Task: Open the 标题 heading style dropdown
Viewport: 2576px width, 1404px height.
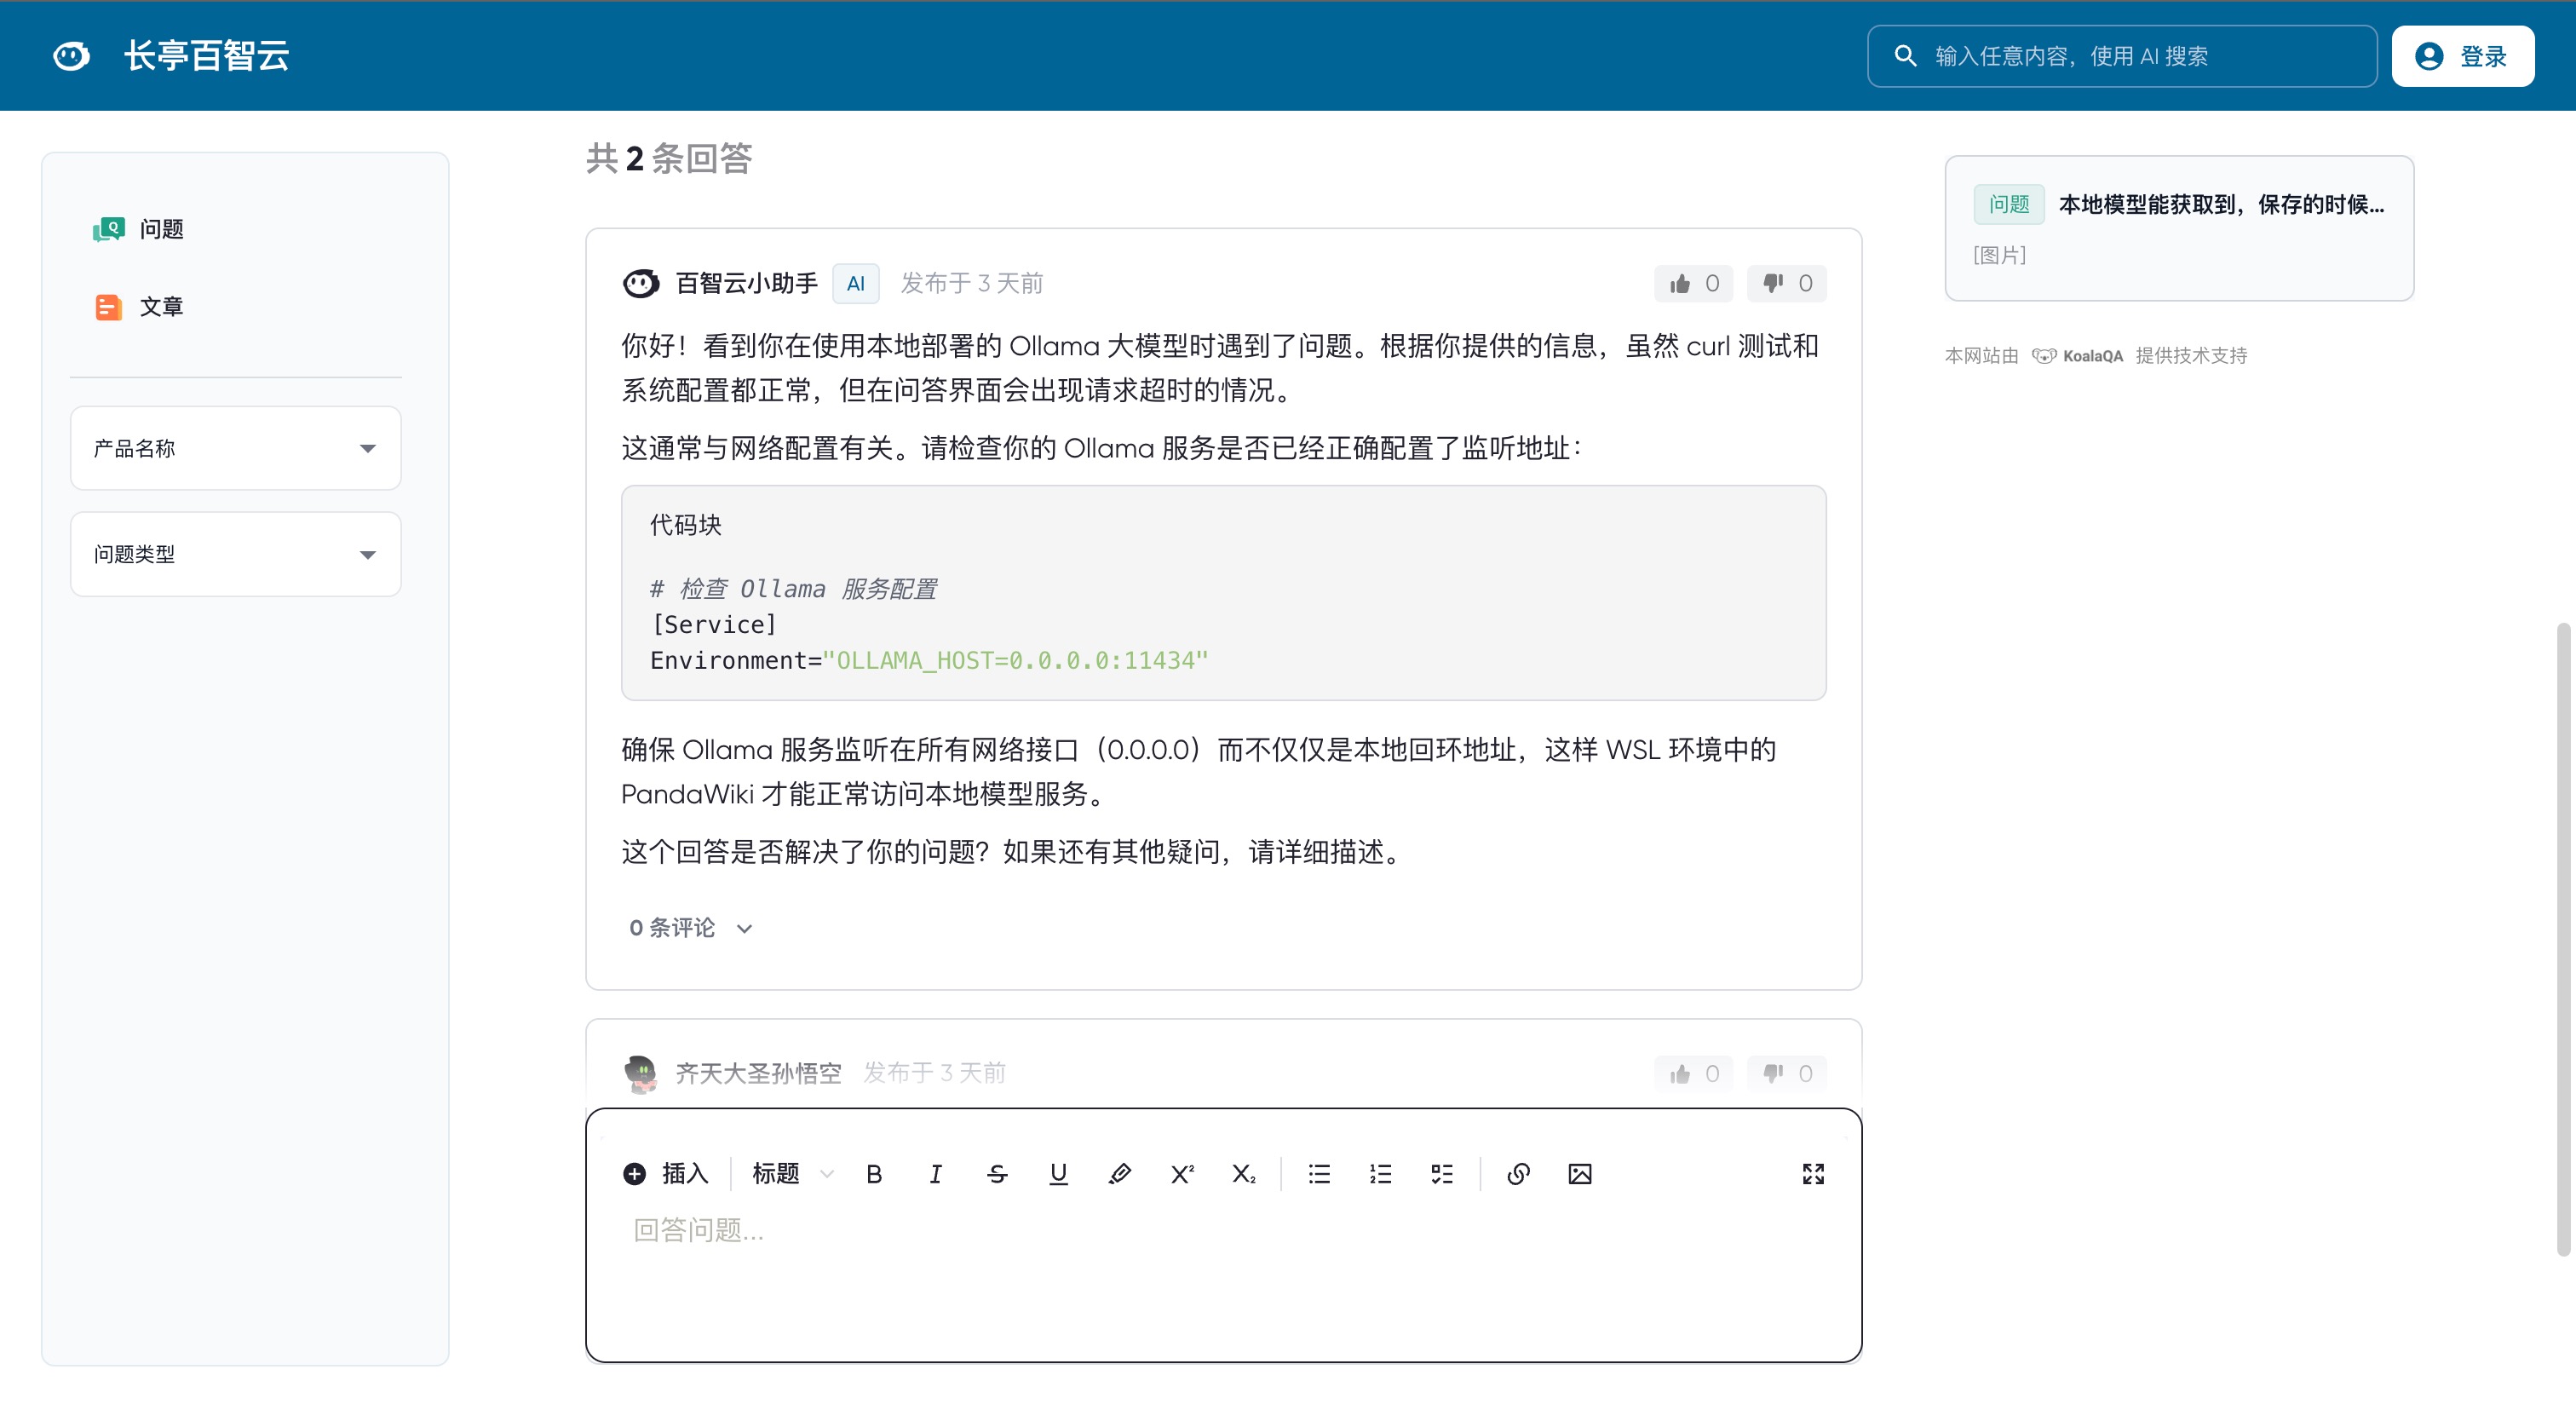Action: [789, 1174]
